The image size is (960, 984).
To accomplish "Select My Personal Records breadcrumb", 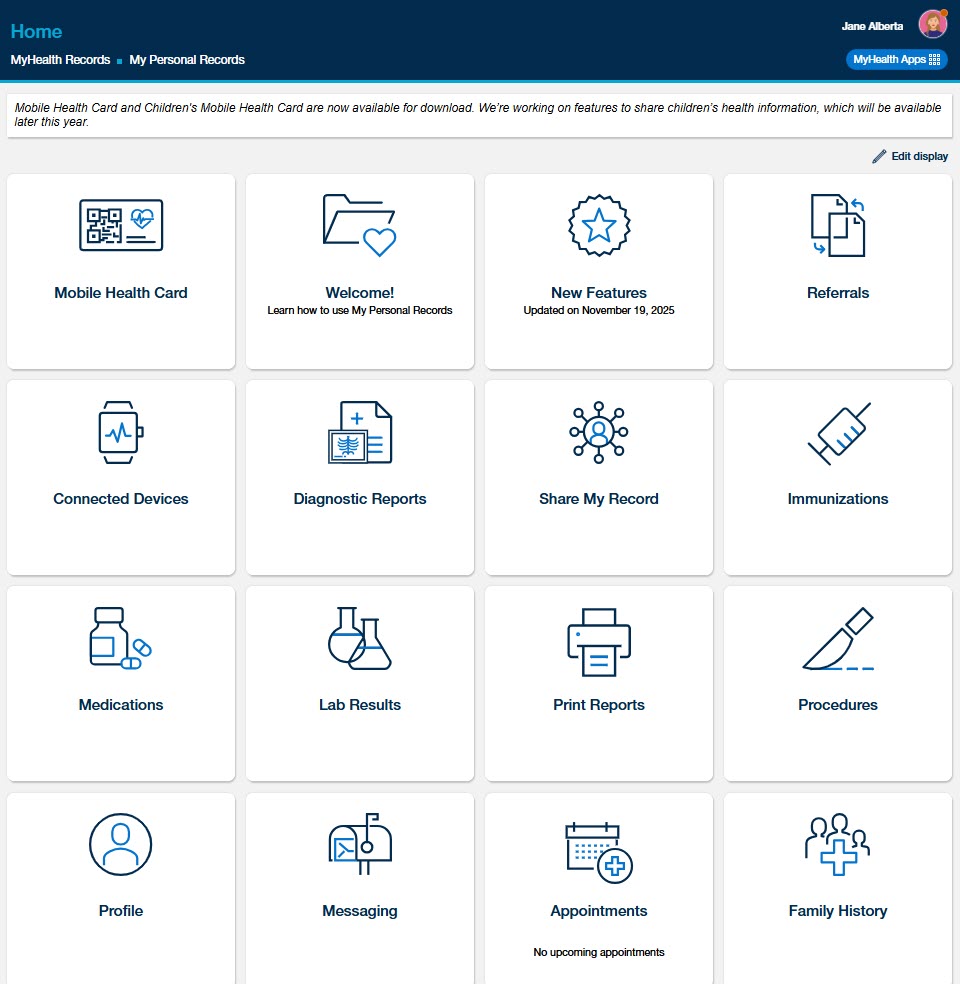I will coord(187,60).
